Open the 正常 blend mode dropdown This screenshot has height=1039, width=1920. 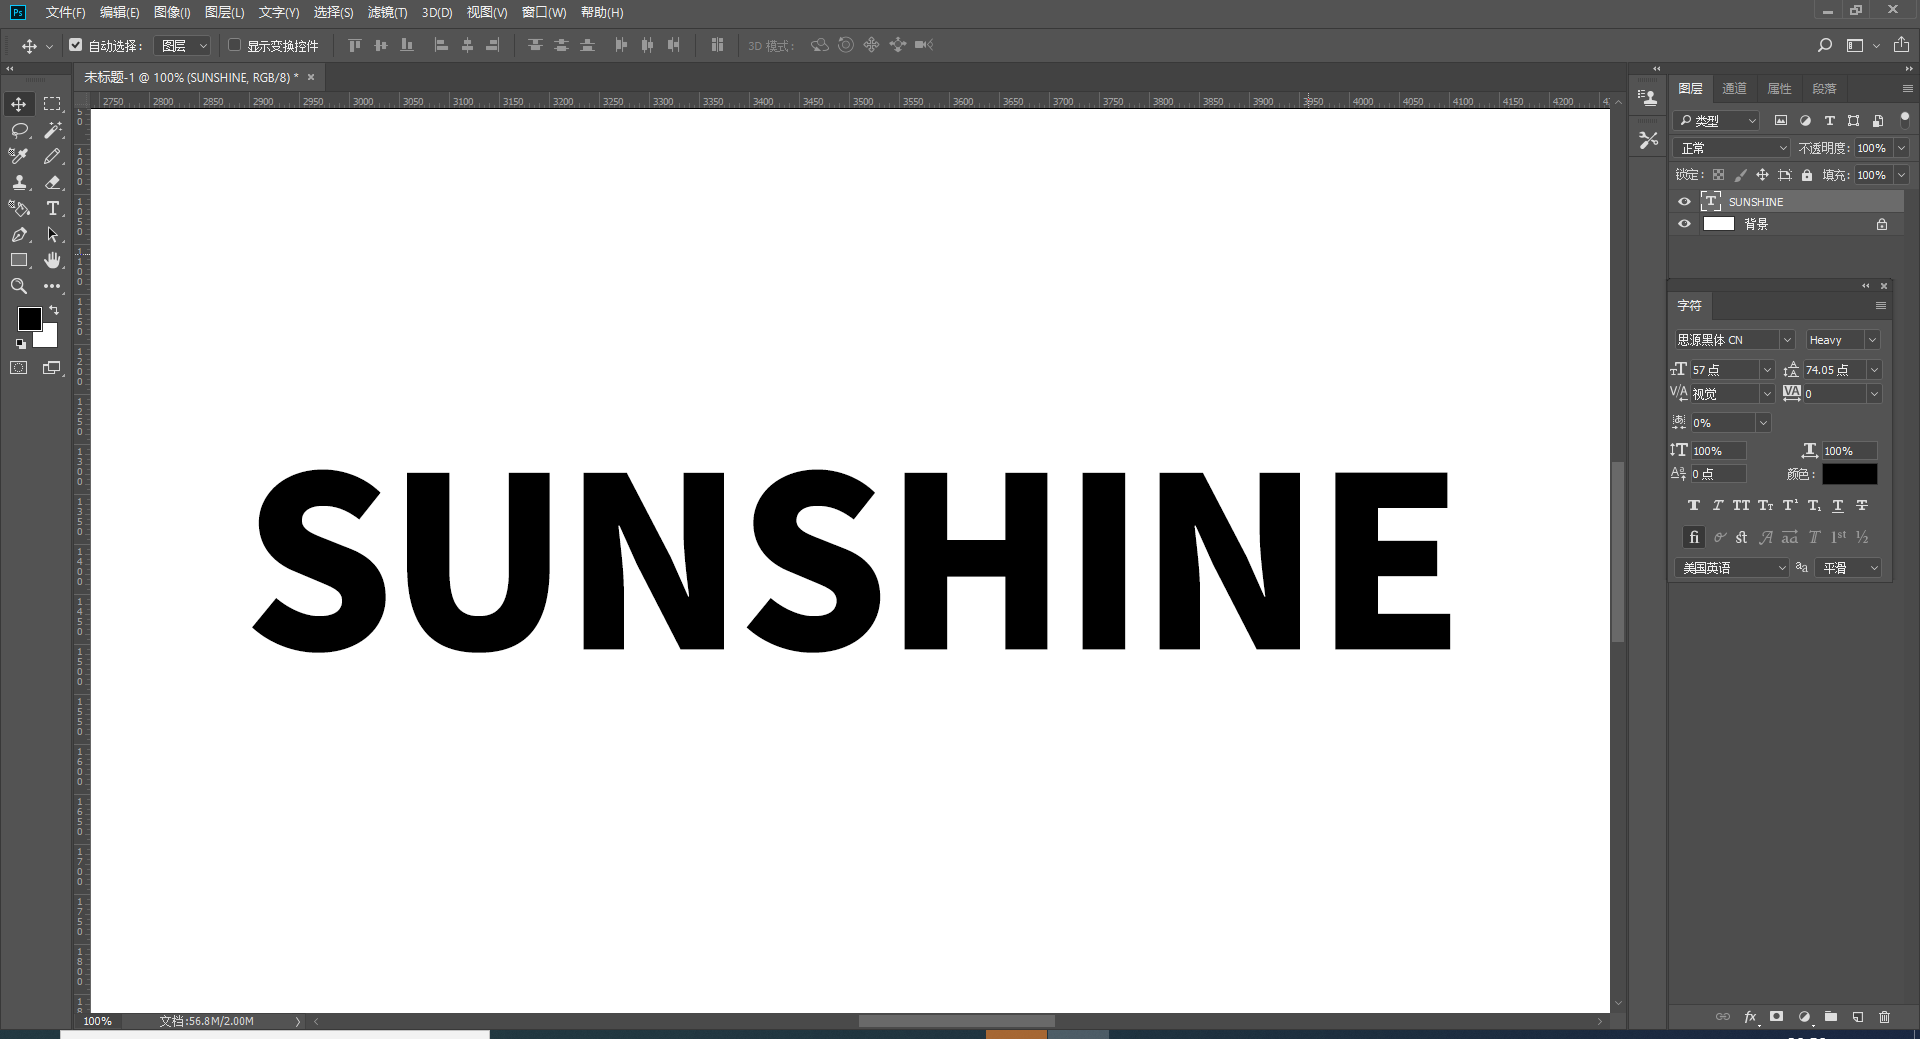click(x=1732, y=148)
